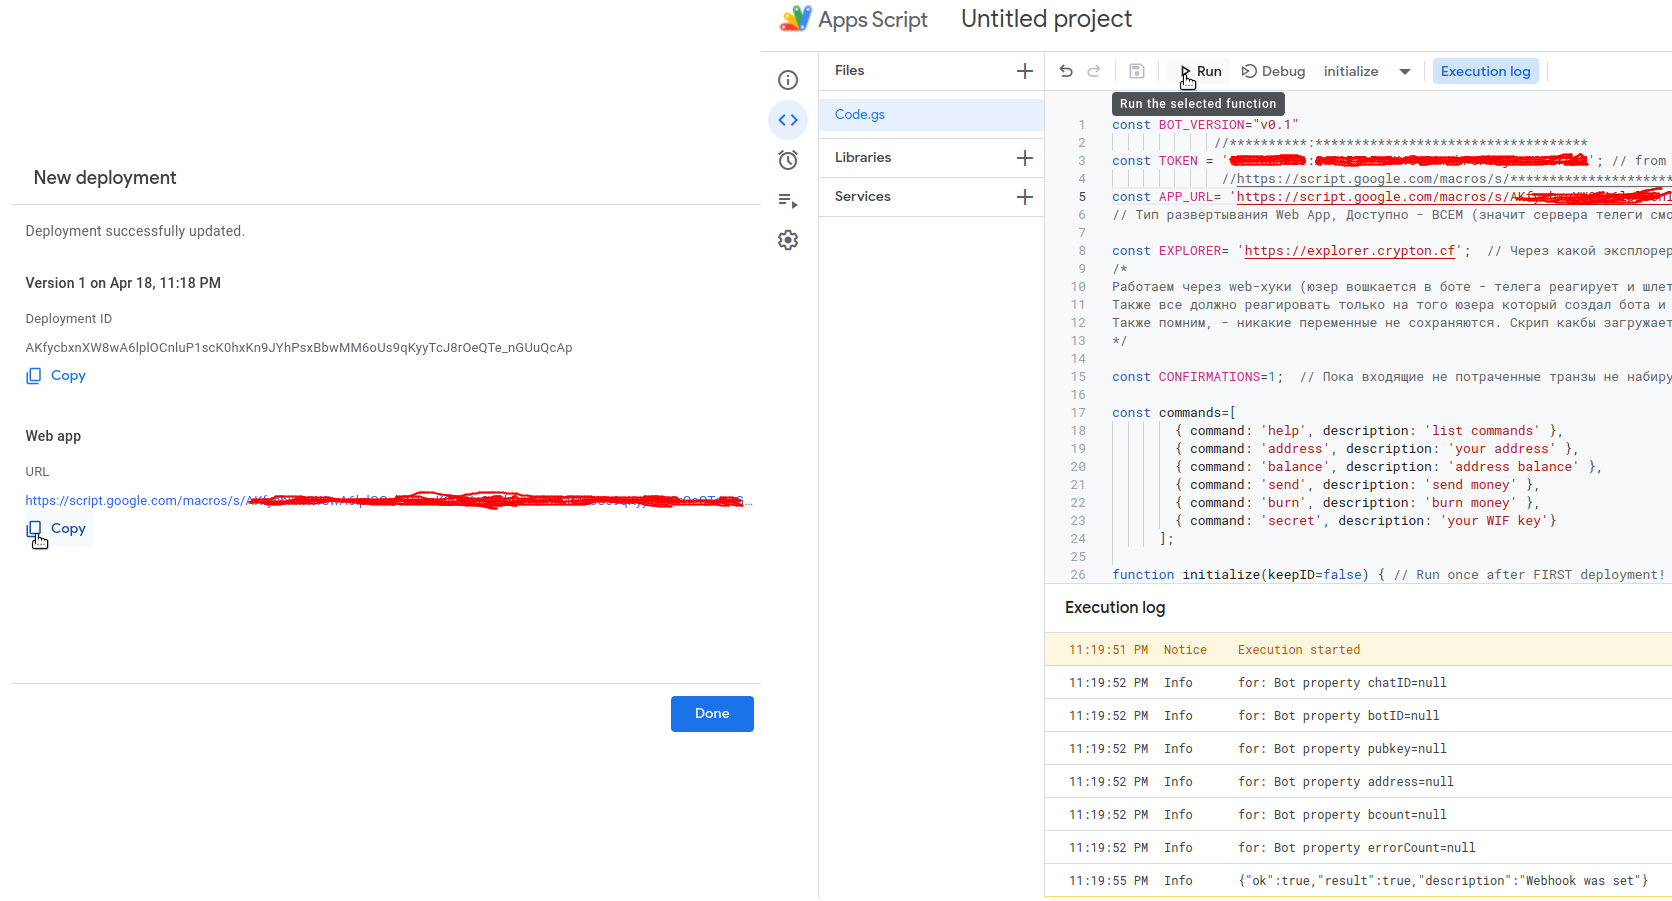Open the web app script.google.com URL link
This screenshot has height=901, width=1672.
pyautogui.click(x=135, y=501)
